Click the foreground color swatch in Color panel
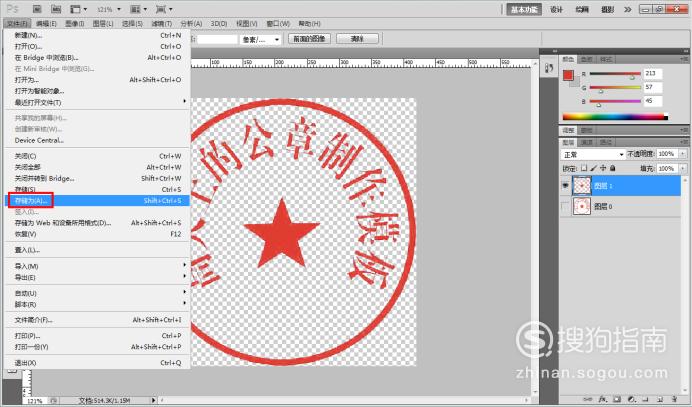 pyautogui.click(x=568, y=75)
